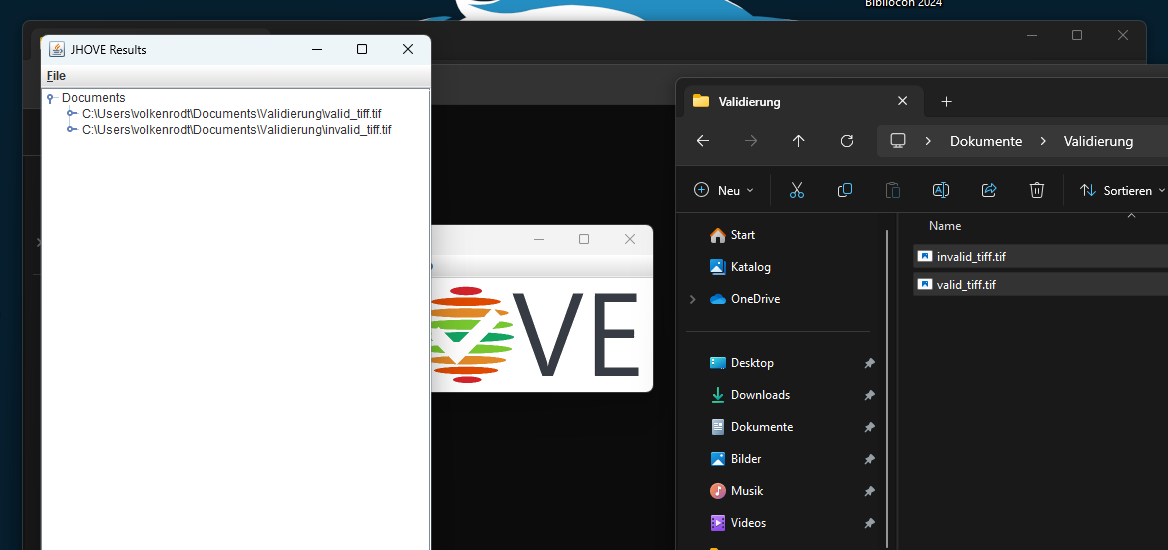The image size is (1168, 550).
Task: Click the Rename icon in Explorer toolbar
Action: [x=940, y=190]
